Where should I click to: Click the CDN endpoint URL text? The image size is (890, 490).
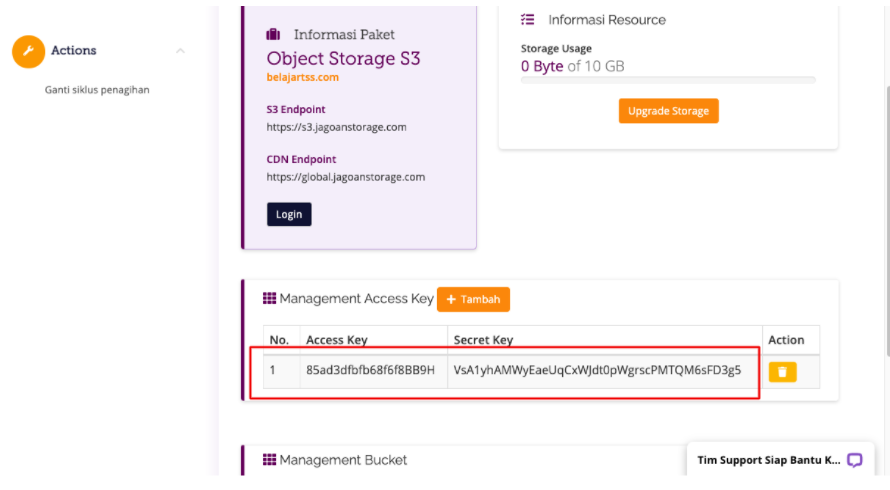pos(346,177)
